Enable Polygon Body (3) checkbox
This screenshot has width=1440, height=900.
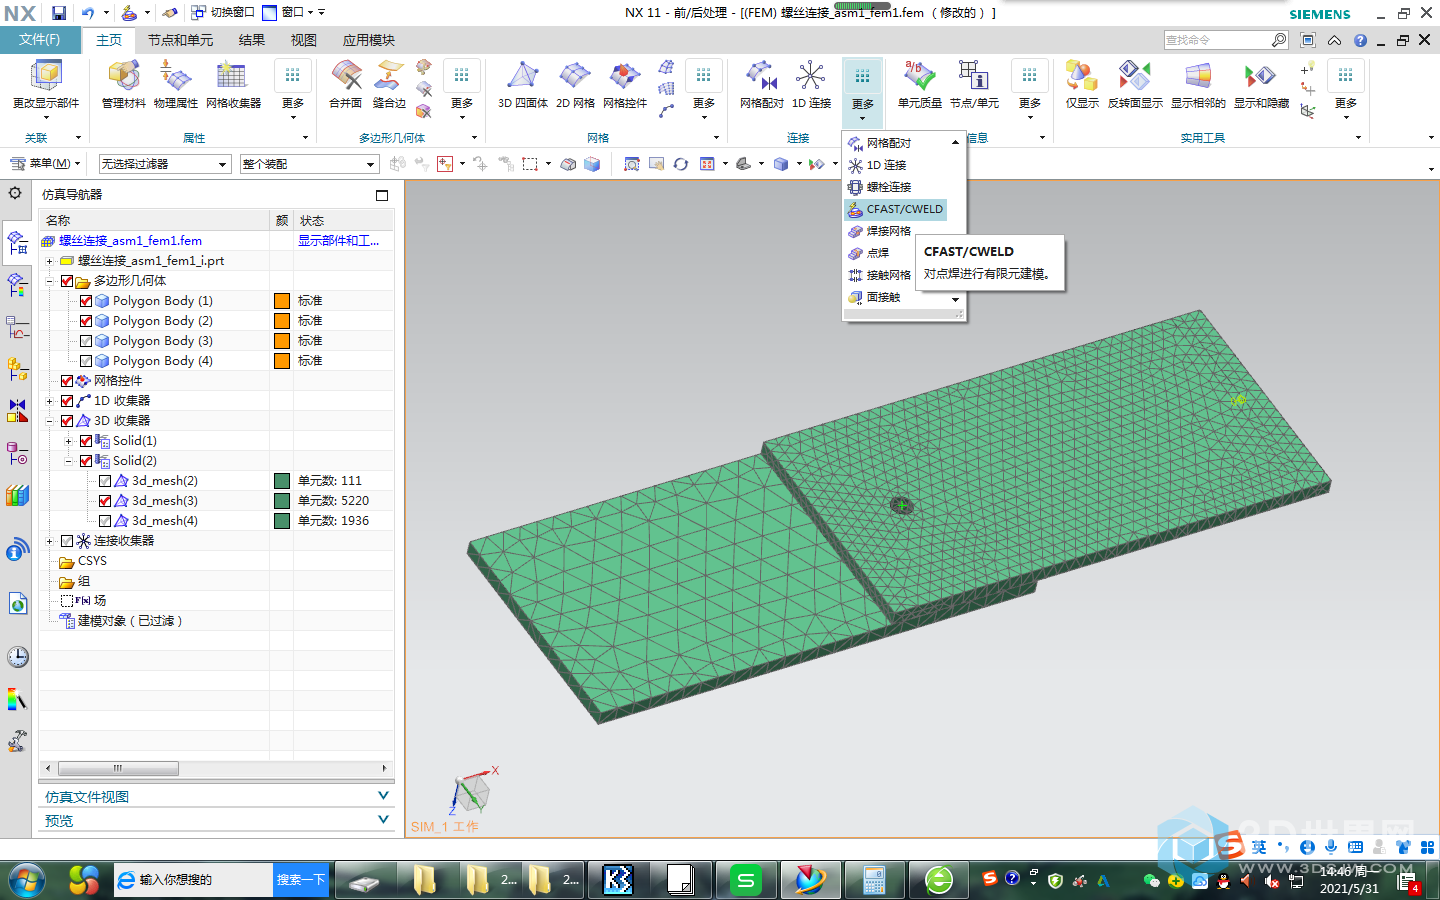pyautogui.click(x=86, y=341)
